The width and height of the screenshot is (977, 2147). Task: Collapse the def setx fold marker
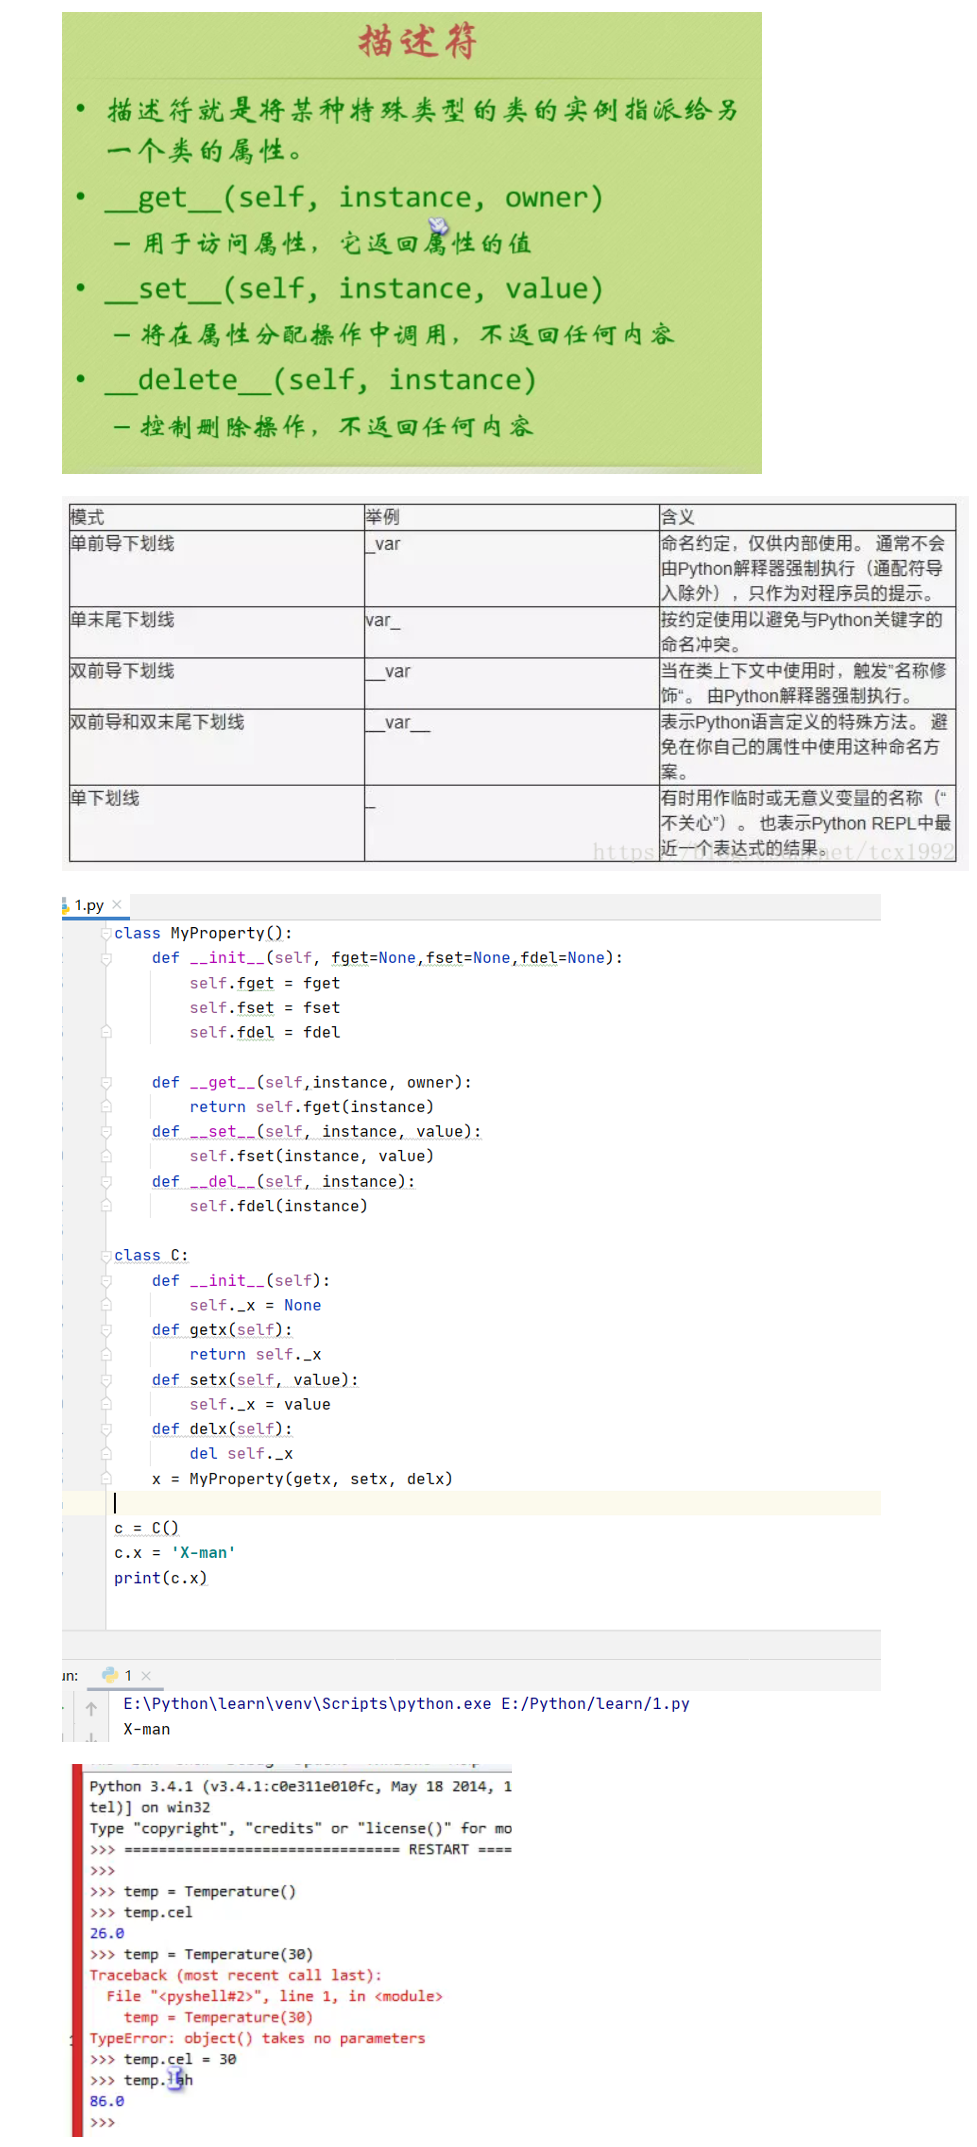pyautogui.click(x=106, y=1379)
